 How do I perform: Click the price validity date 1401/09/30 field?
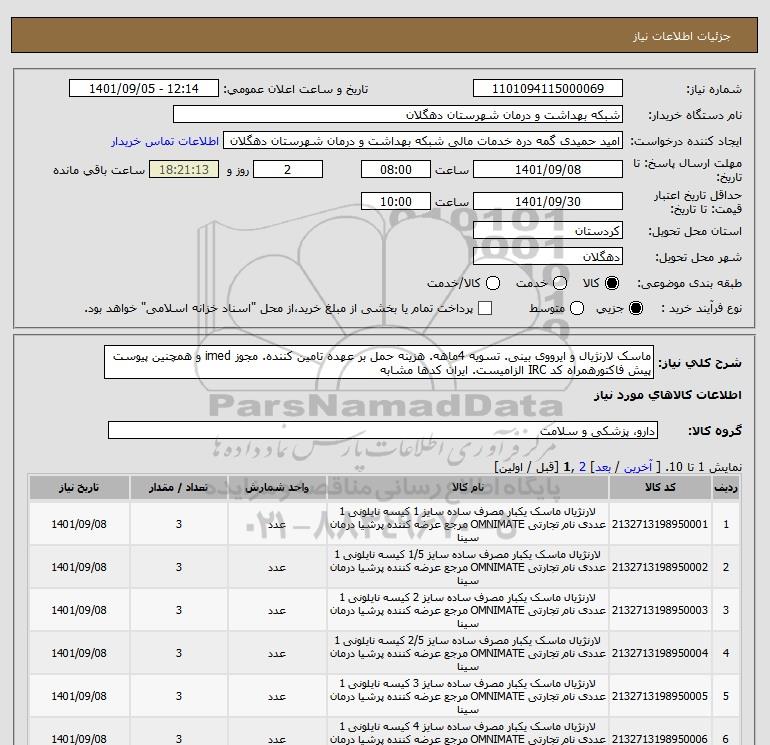pos(548,201)
